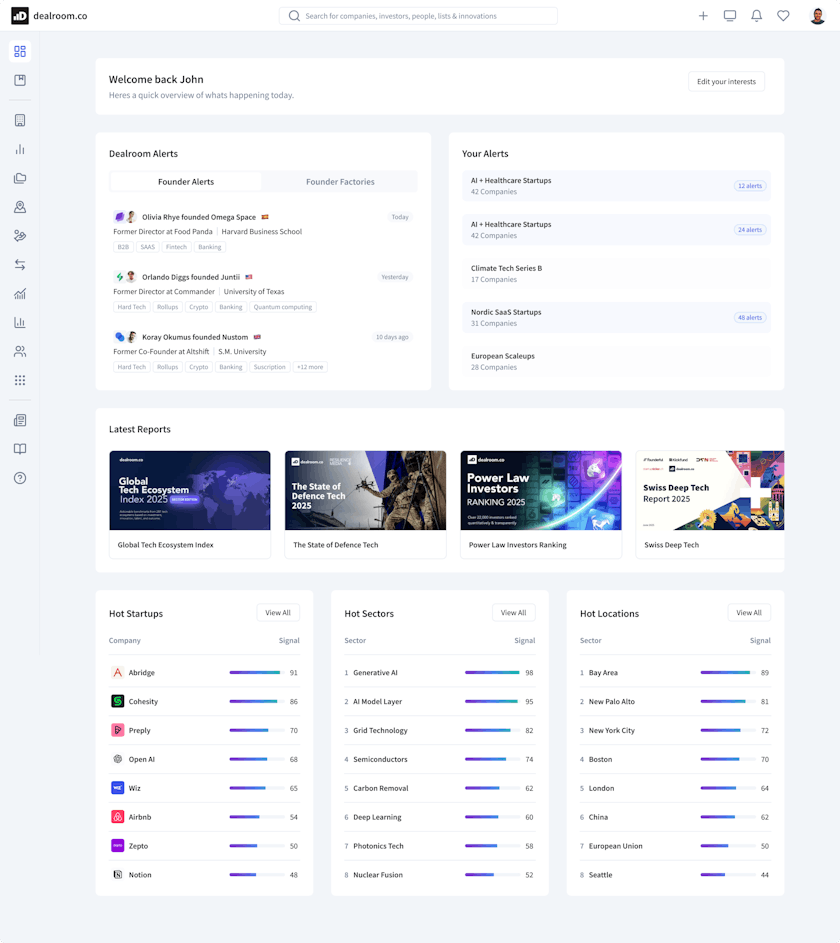Click the stacked folders sidebar icon
The image size is (840, 943).
20,178
